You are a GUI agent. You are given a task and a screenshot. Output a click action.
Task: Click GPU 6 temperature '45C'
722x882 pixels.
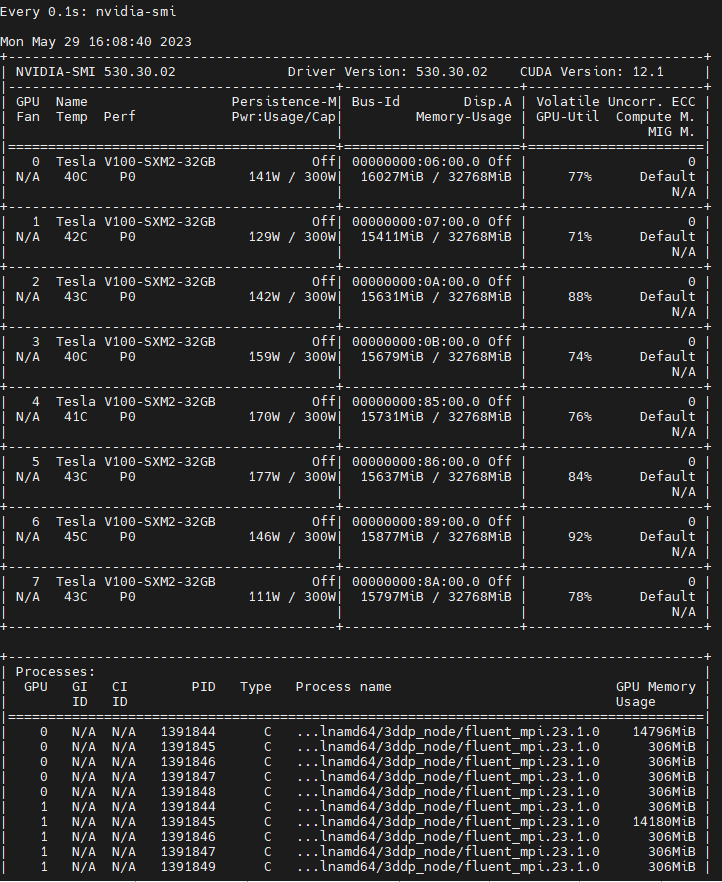click(76, 537)
